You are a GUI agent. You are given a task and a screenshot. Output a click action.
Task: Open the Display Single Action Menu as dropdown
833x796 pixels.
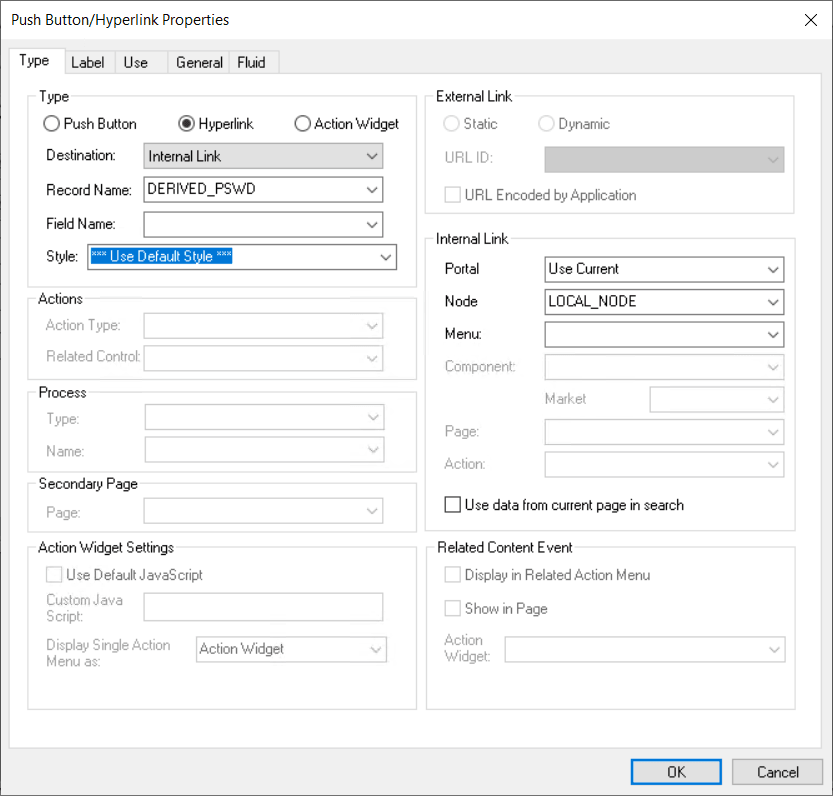point(375,649)
